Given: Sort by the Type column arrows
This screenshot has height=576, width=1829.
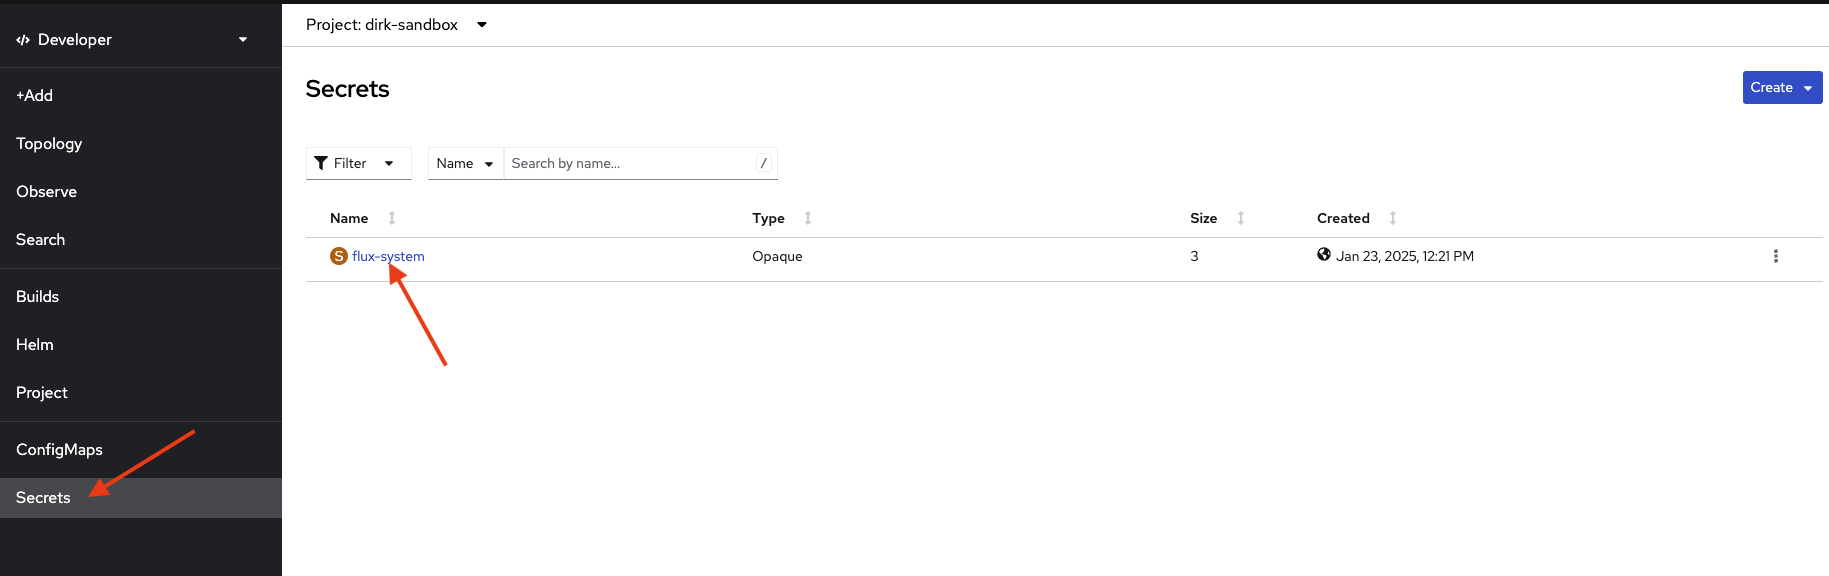Looking at the screenshot, I should pyautogui.click(x=808, y=218).
